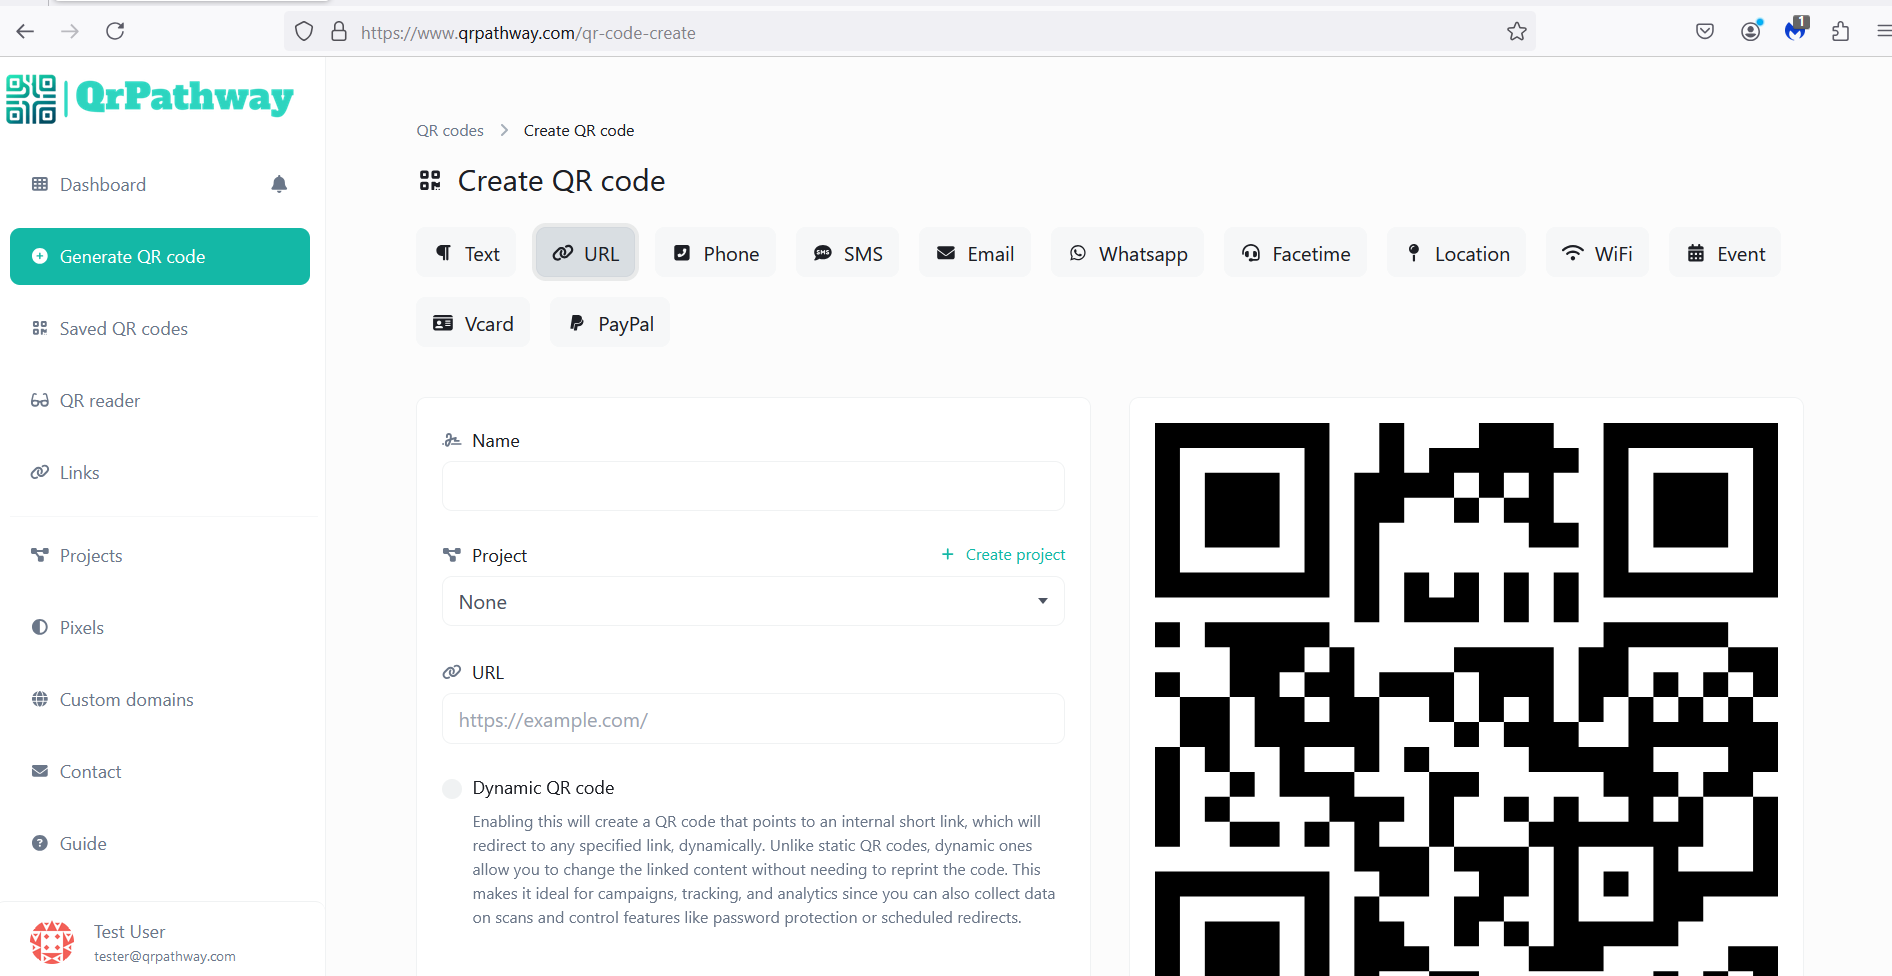Click the tester@qrpathway.com user email
This screenshot has width=1892, height=976.
coord(165,957)
